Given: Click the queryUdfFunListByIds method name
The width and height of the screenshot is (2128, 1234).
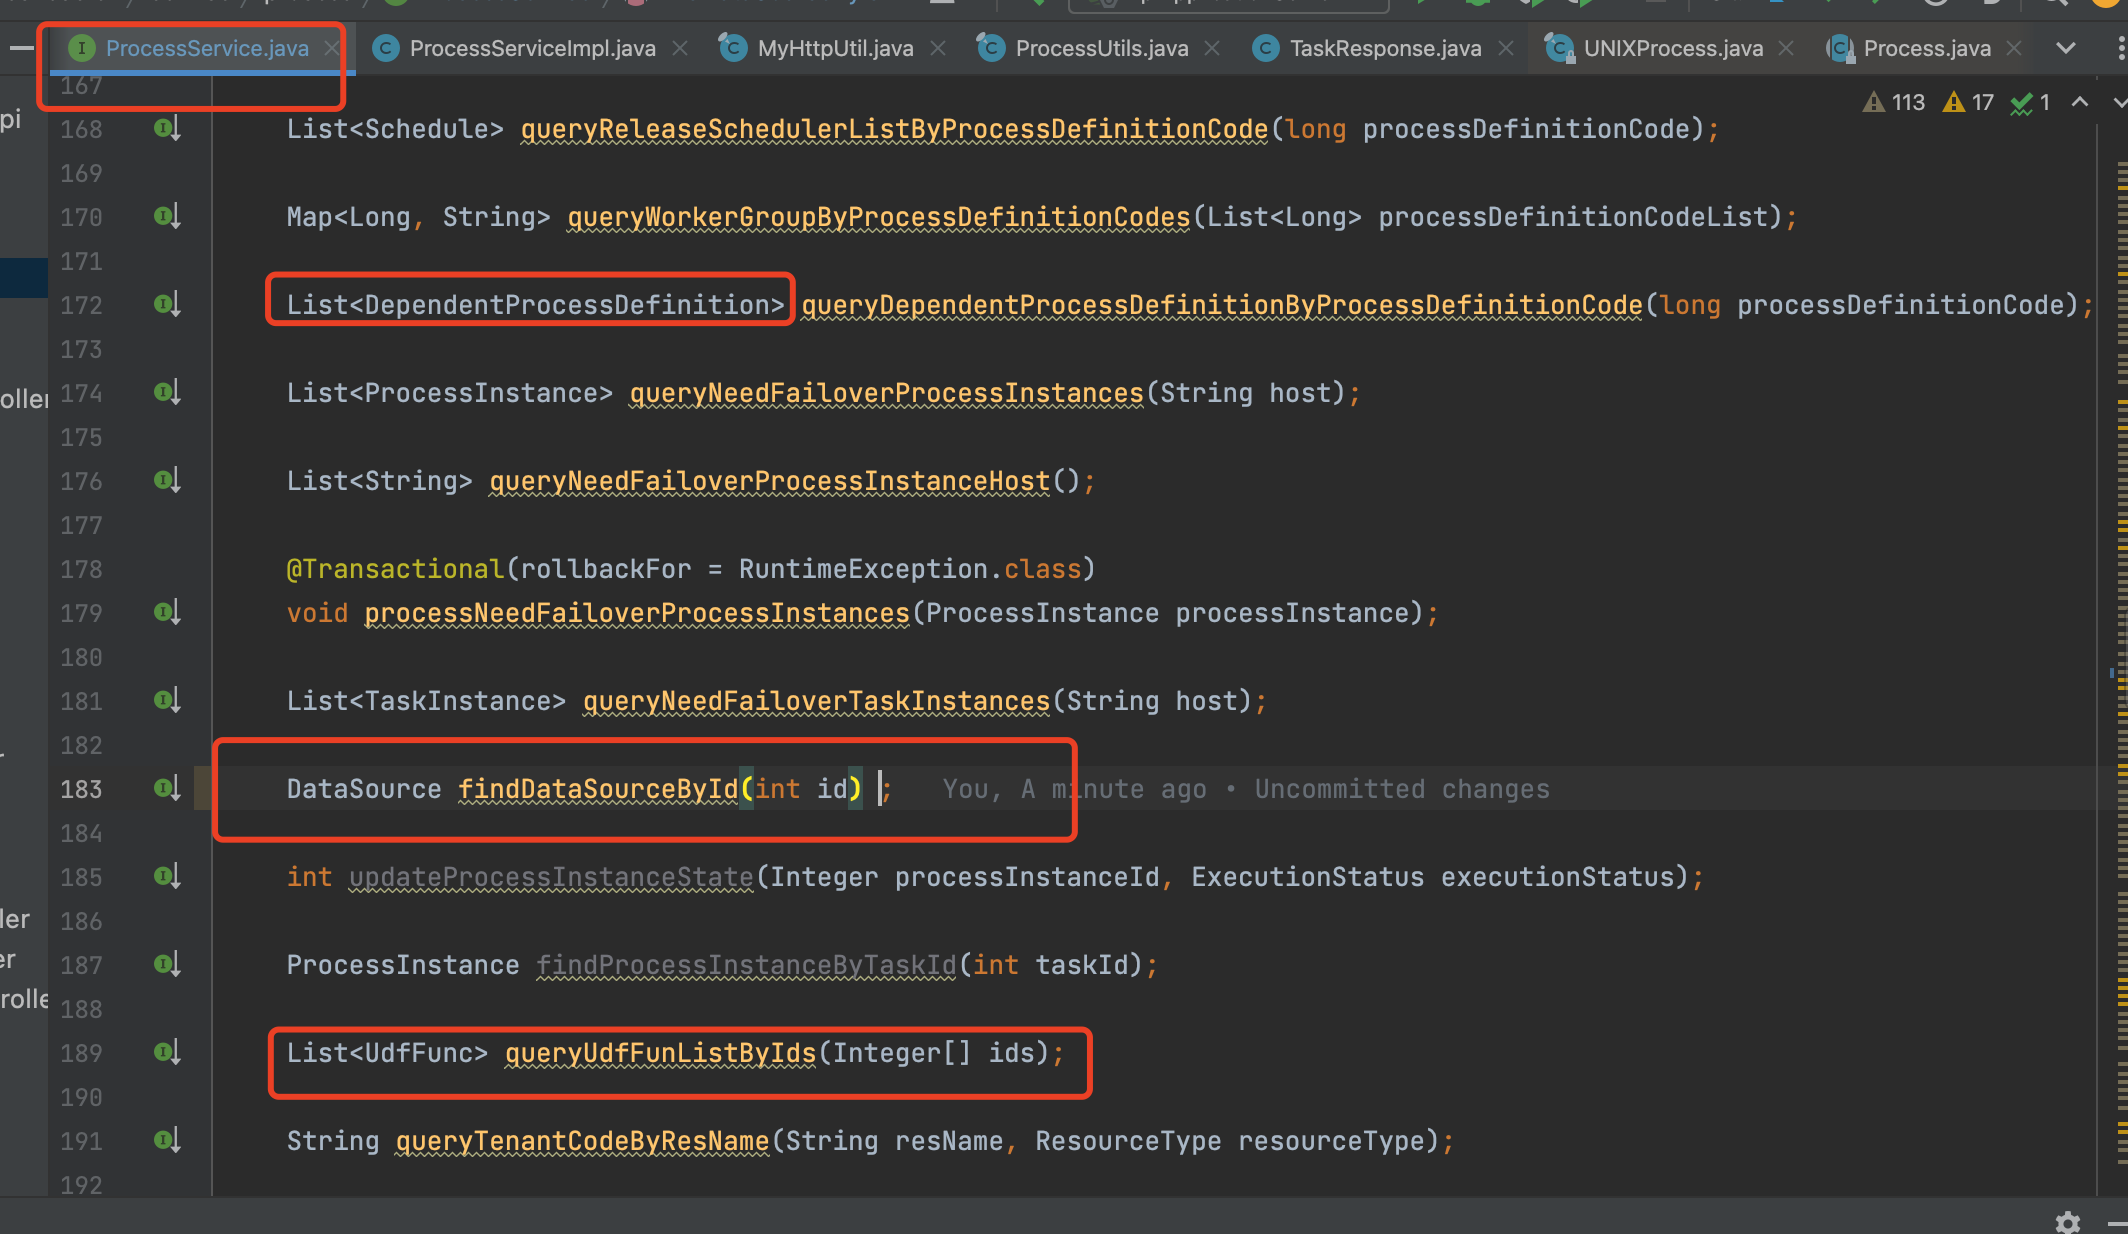Looking at the screenshot, I should pos(660,1053).
